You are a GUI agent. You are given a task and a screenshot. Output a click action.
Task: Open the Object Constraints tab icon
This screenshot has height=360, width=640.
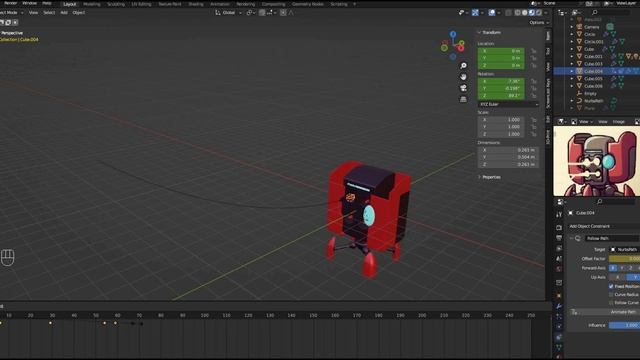[x=559, y=337]
